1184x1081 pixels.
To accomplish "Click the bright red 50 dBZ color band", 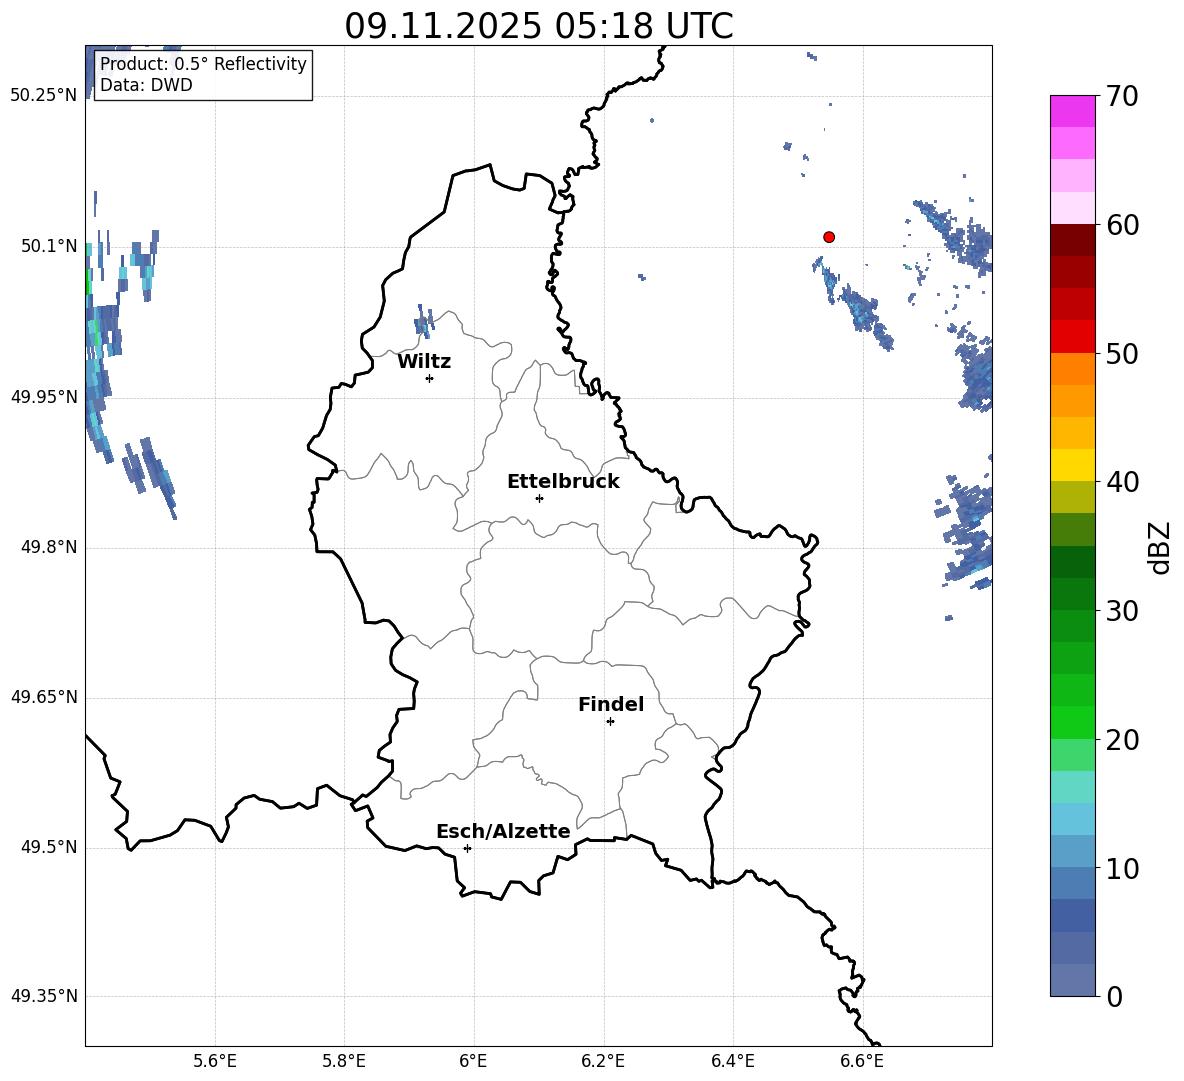I will pos(1072,337).
